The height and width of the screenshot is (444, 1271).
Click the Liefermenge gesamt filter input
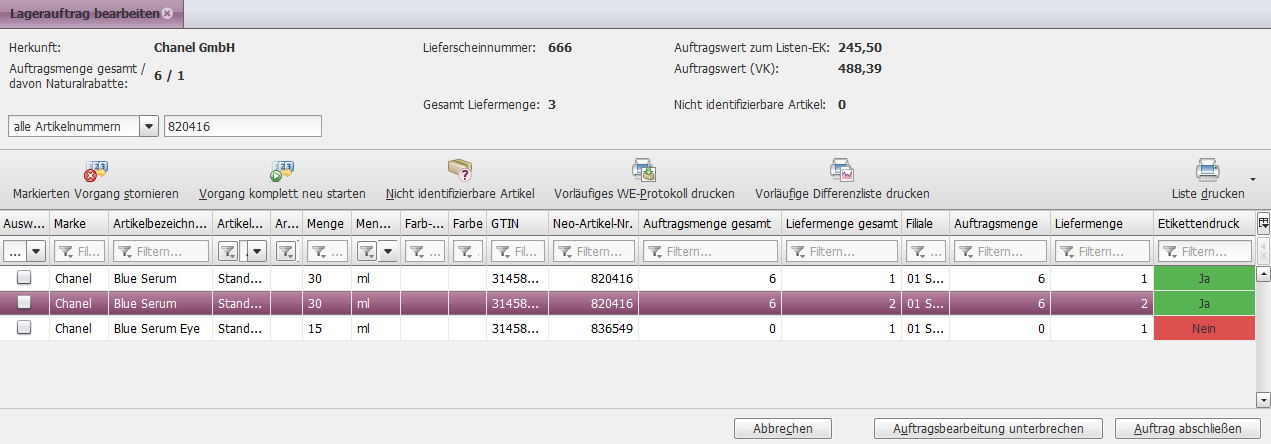coord(842,251)
